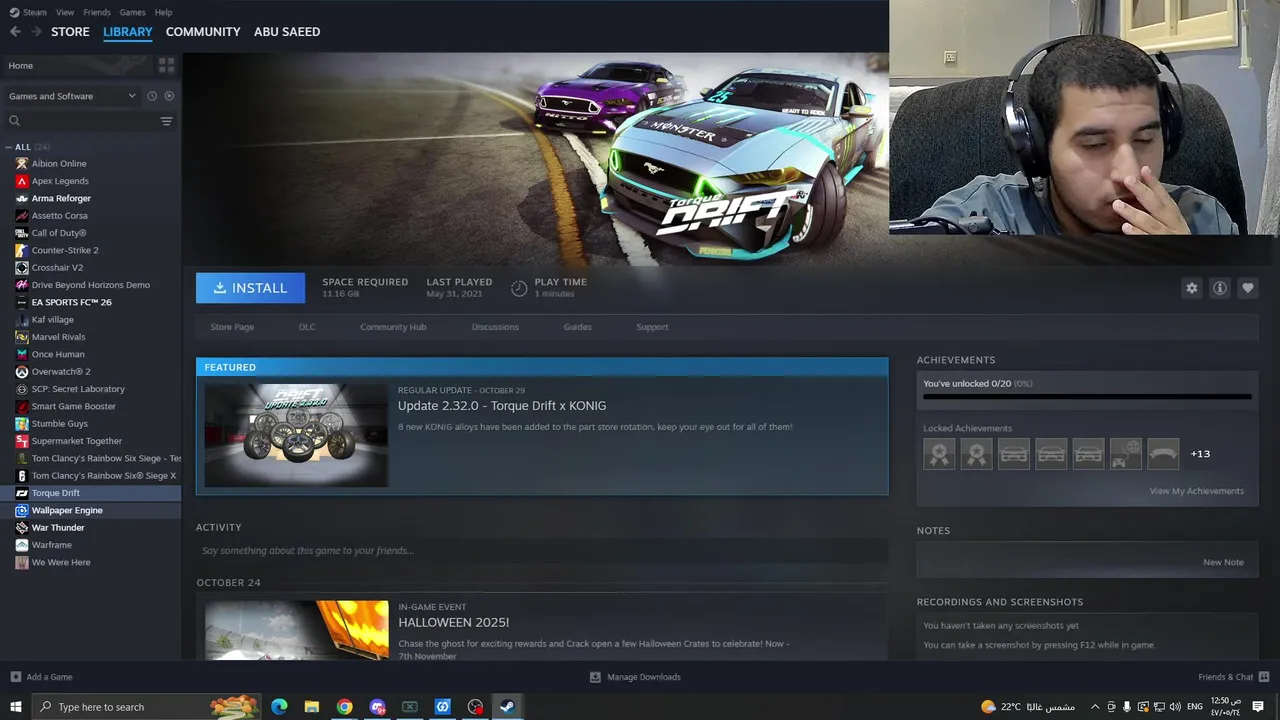This screenshot has width=1280, height=720.
Task: Open Update 2.32.0 featured news thumbnail
Action: coord(296,435)
